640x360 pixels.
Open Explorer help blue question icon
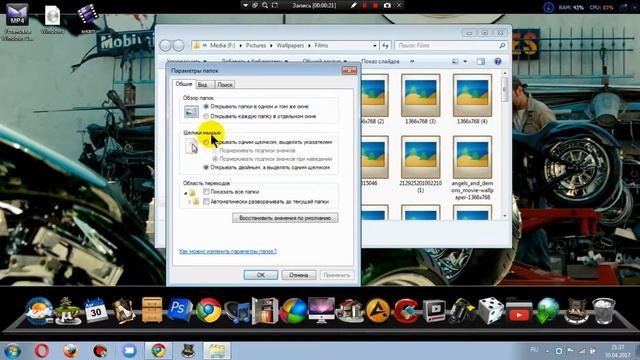pyautogui.click(x=498, y=61)
